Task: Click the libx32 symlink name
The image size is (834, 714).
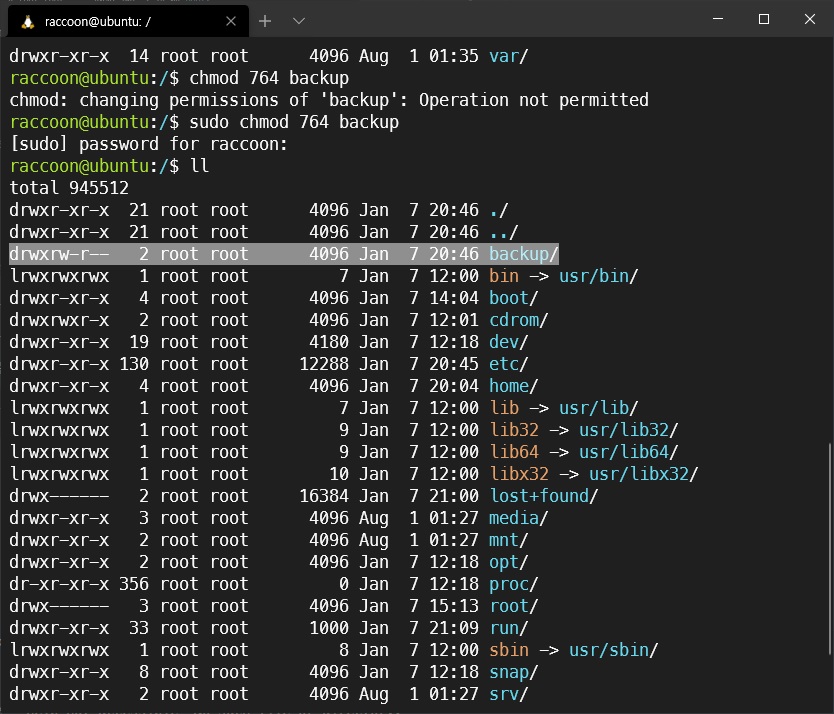Action: tap(519, 474)
